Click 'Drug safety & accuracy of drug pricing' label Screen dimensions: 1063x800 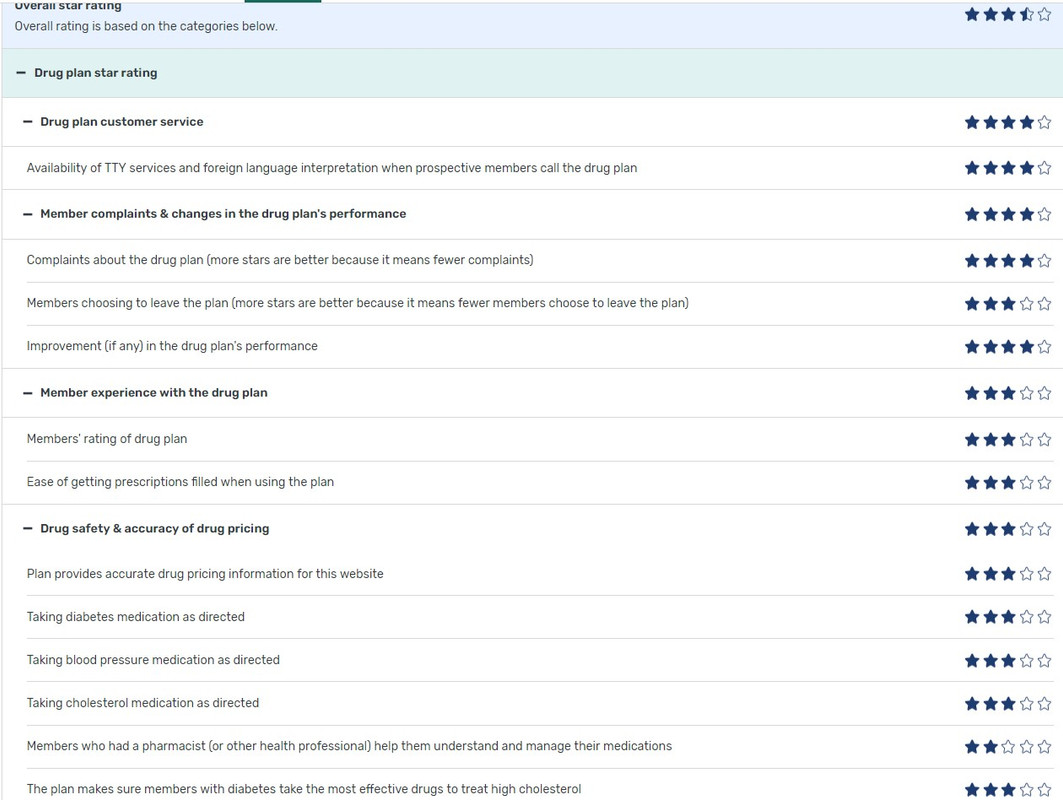[155, 528]
